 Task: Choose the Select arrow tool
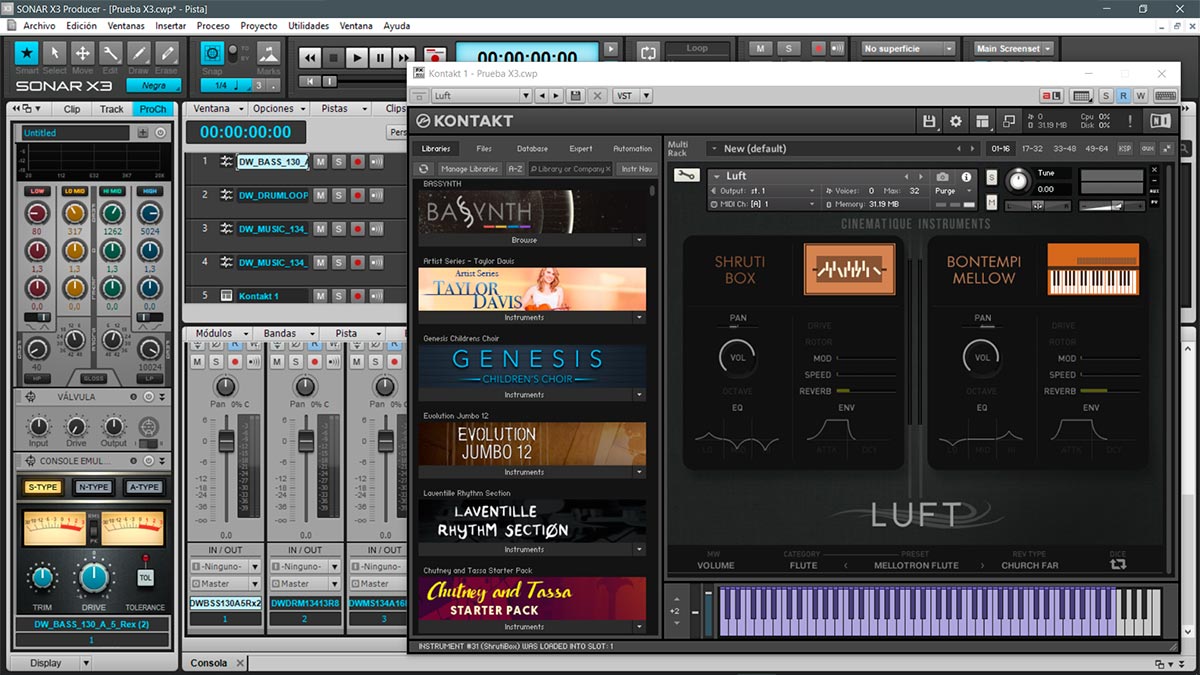55,53
